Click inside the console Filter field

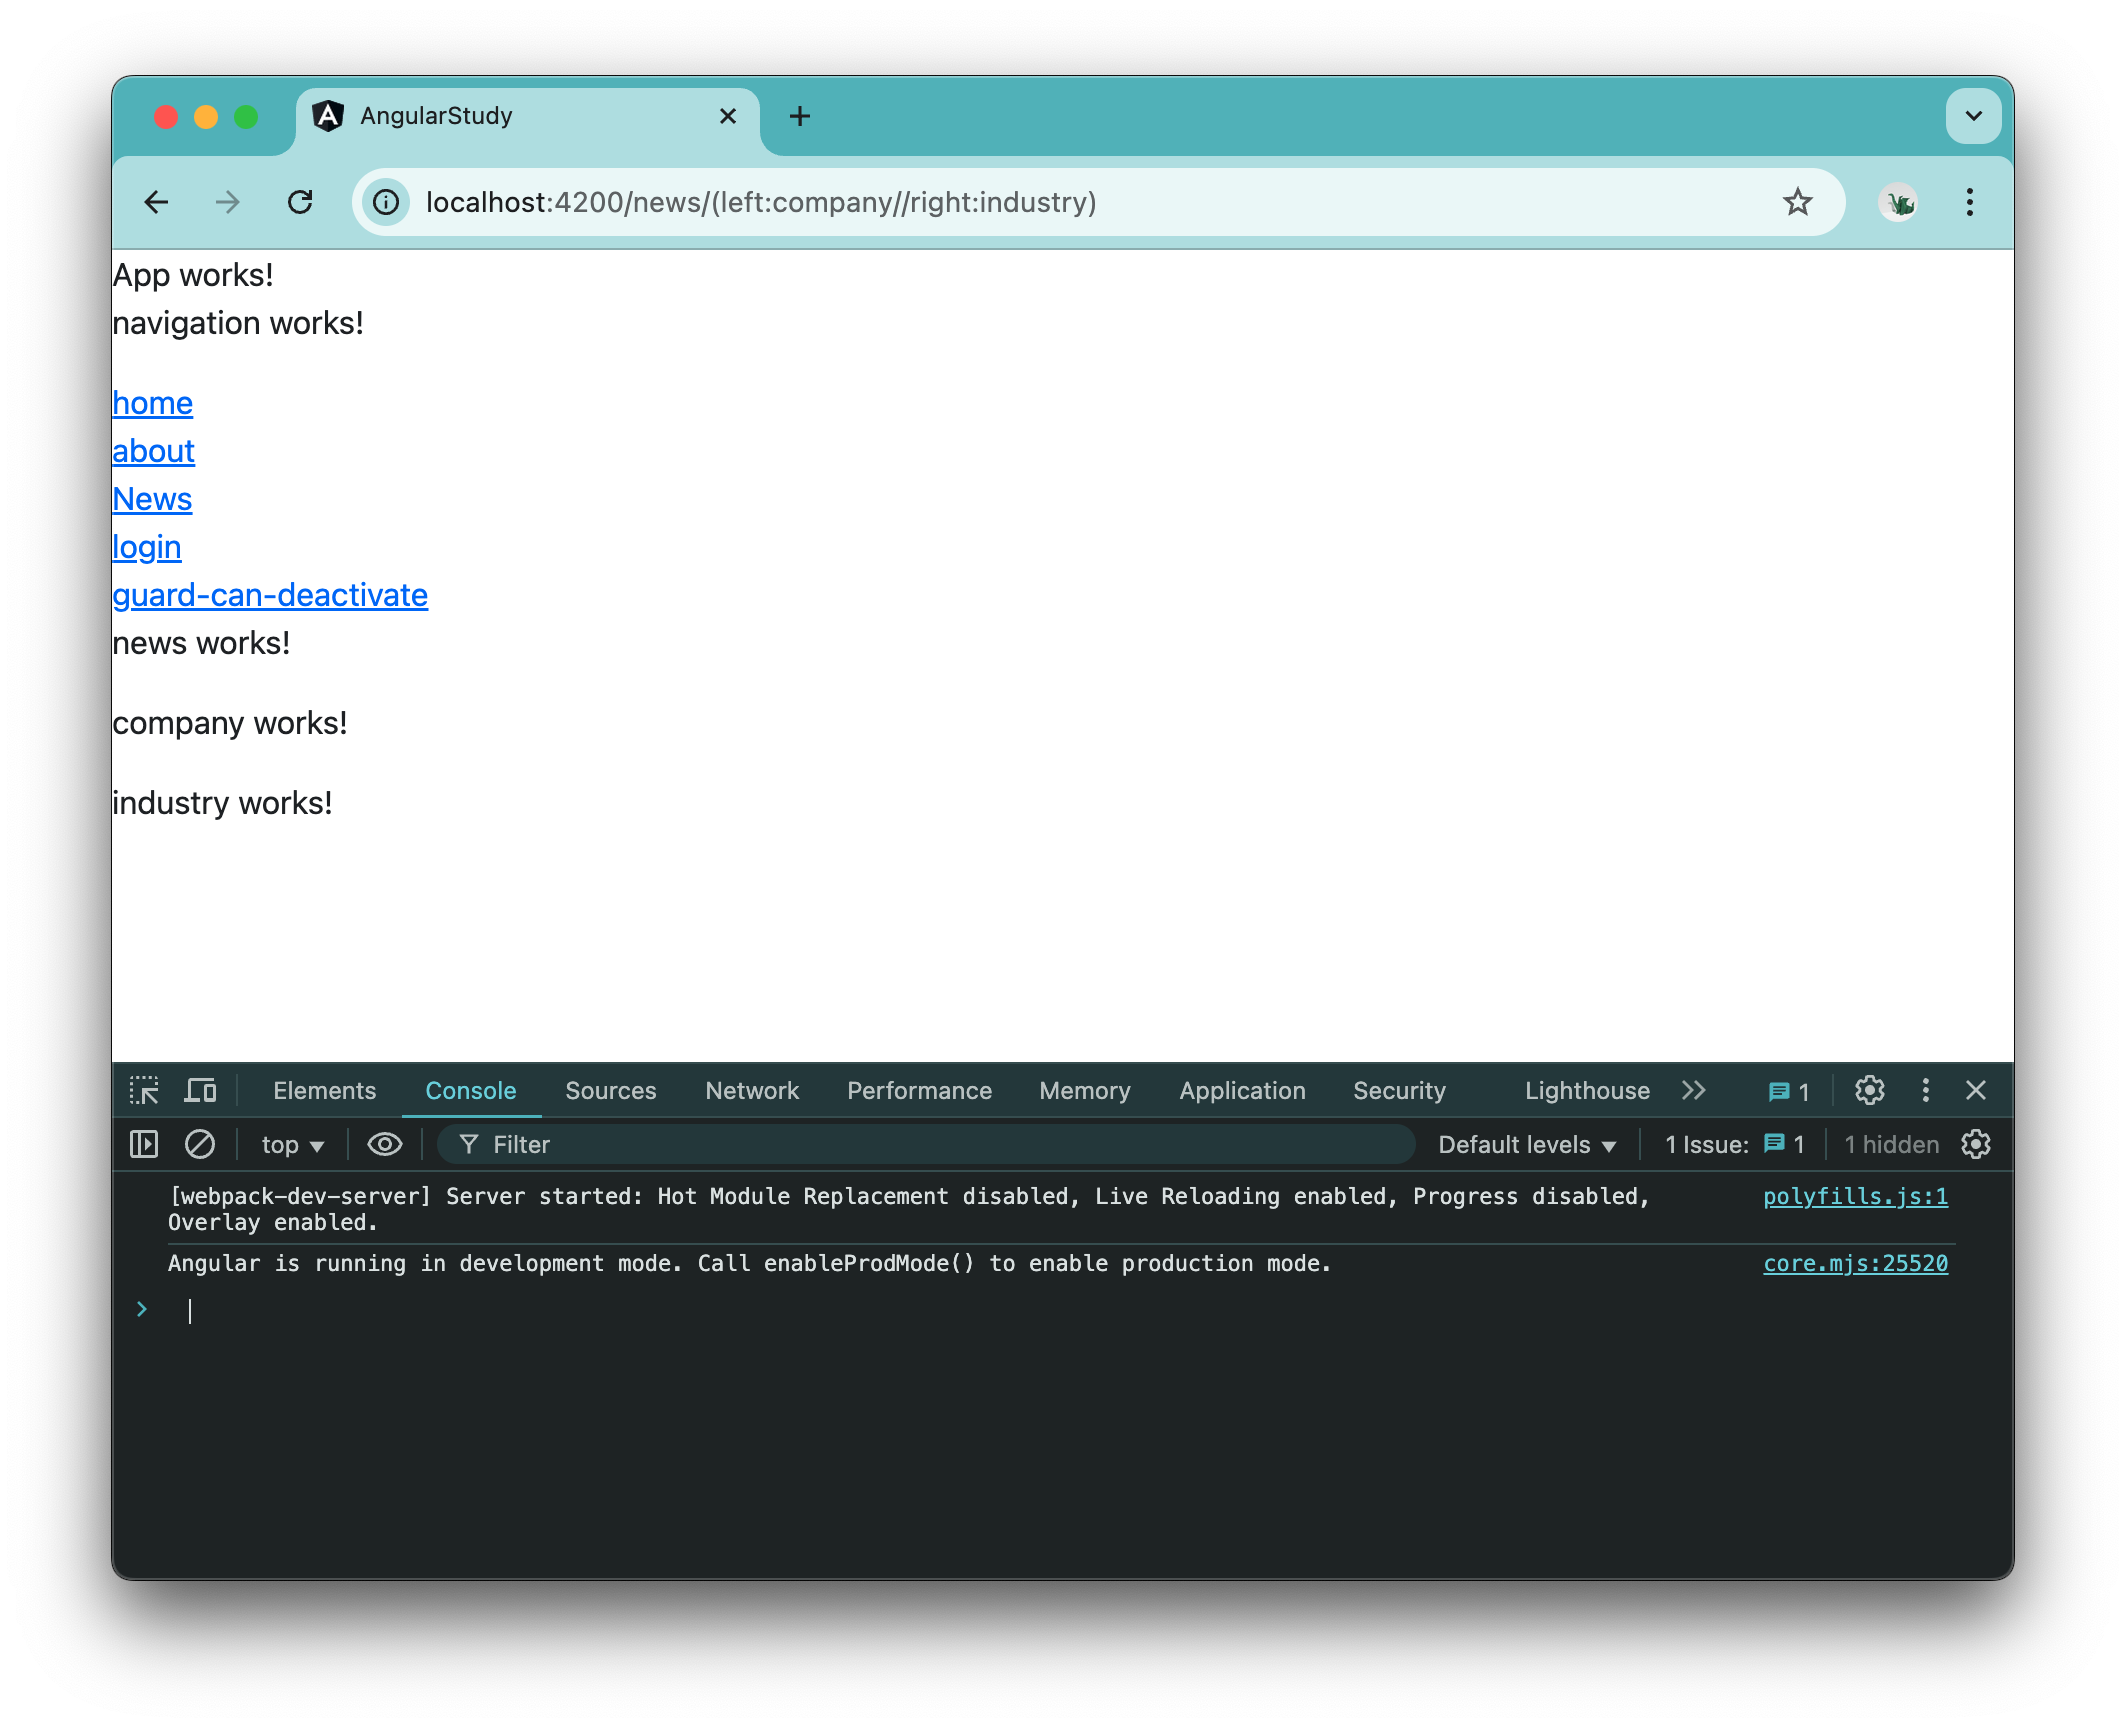coord(700,1144)
